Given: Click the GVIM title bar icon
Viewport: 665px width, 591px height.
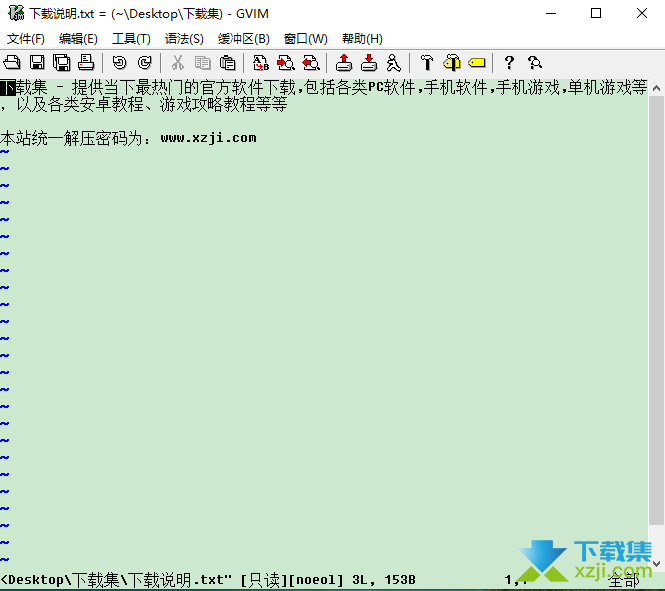Looking at the screenshot, I should click(16, 14).
